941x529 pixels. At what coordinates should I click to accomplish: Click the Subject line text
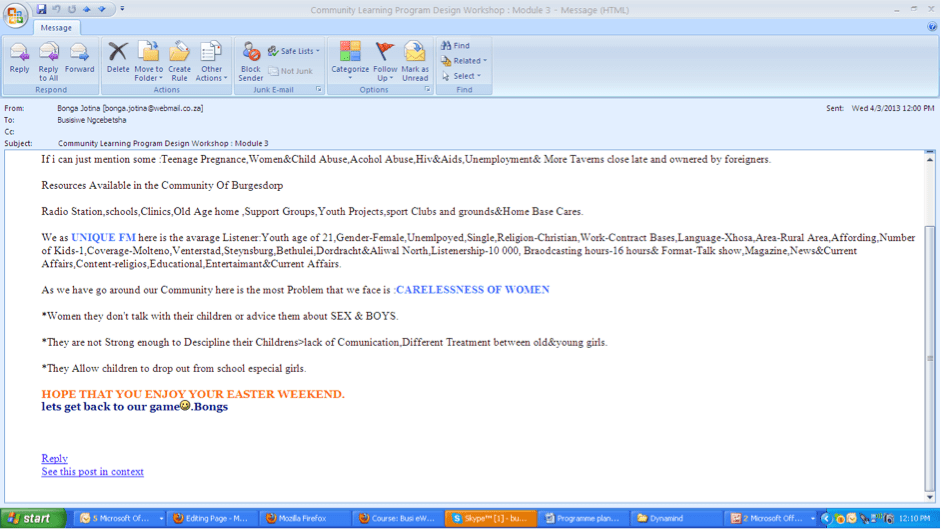click(163, 144)
